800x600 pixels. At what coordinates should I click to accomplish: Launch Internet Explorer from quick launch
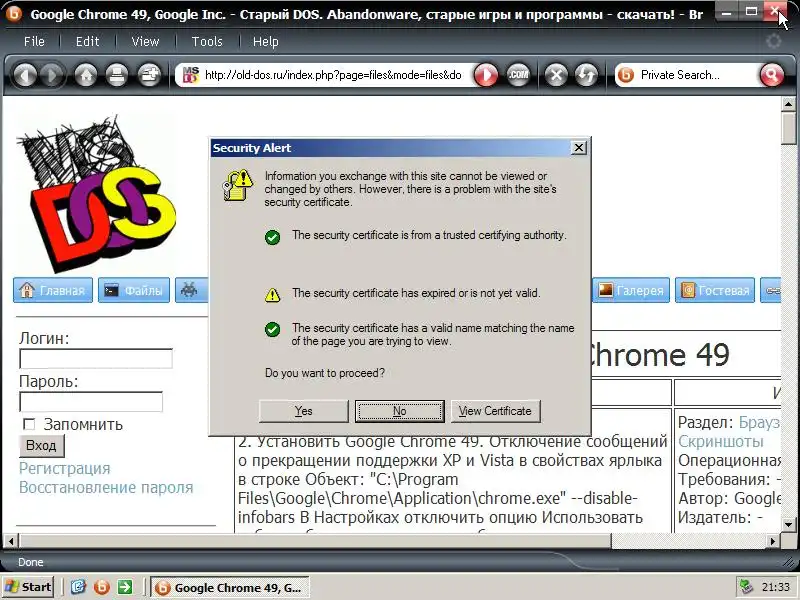[x=78, y=587]
